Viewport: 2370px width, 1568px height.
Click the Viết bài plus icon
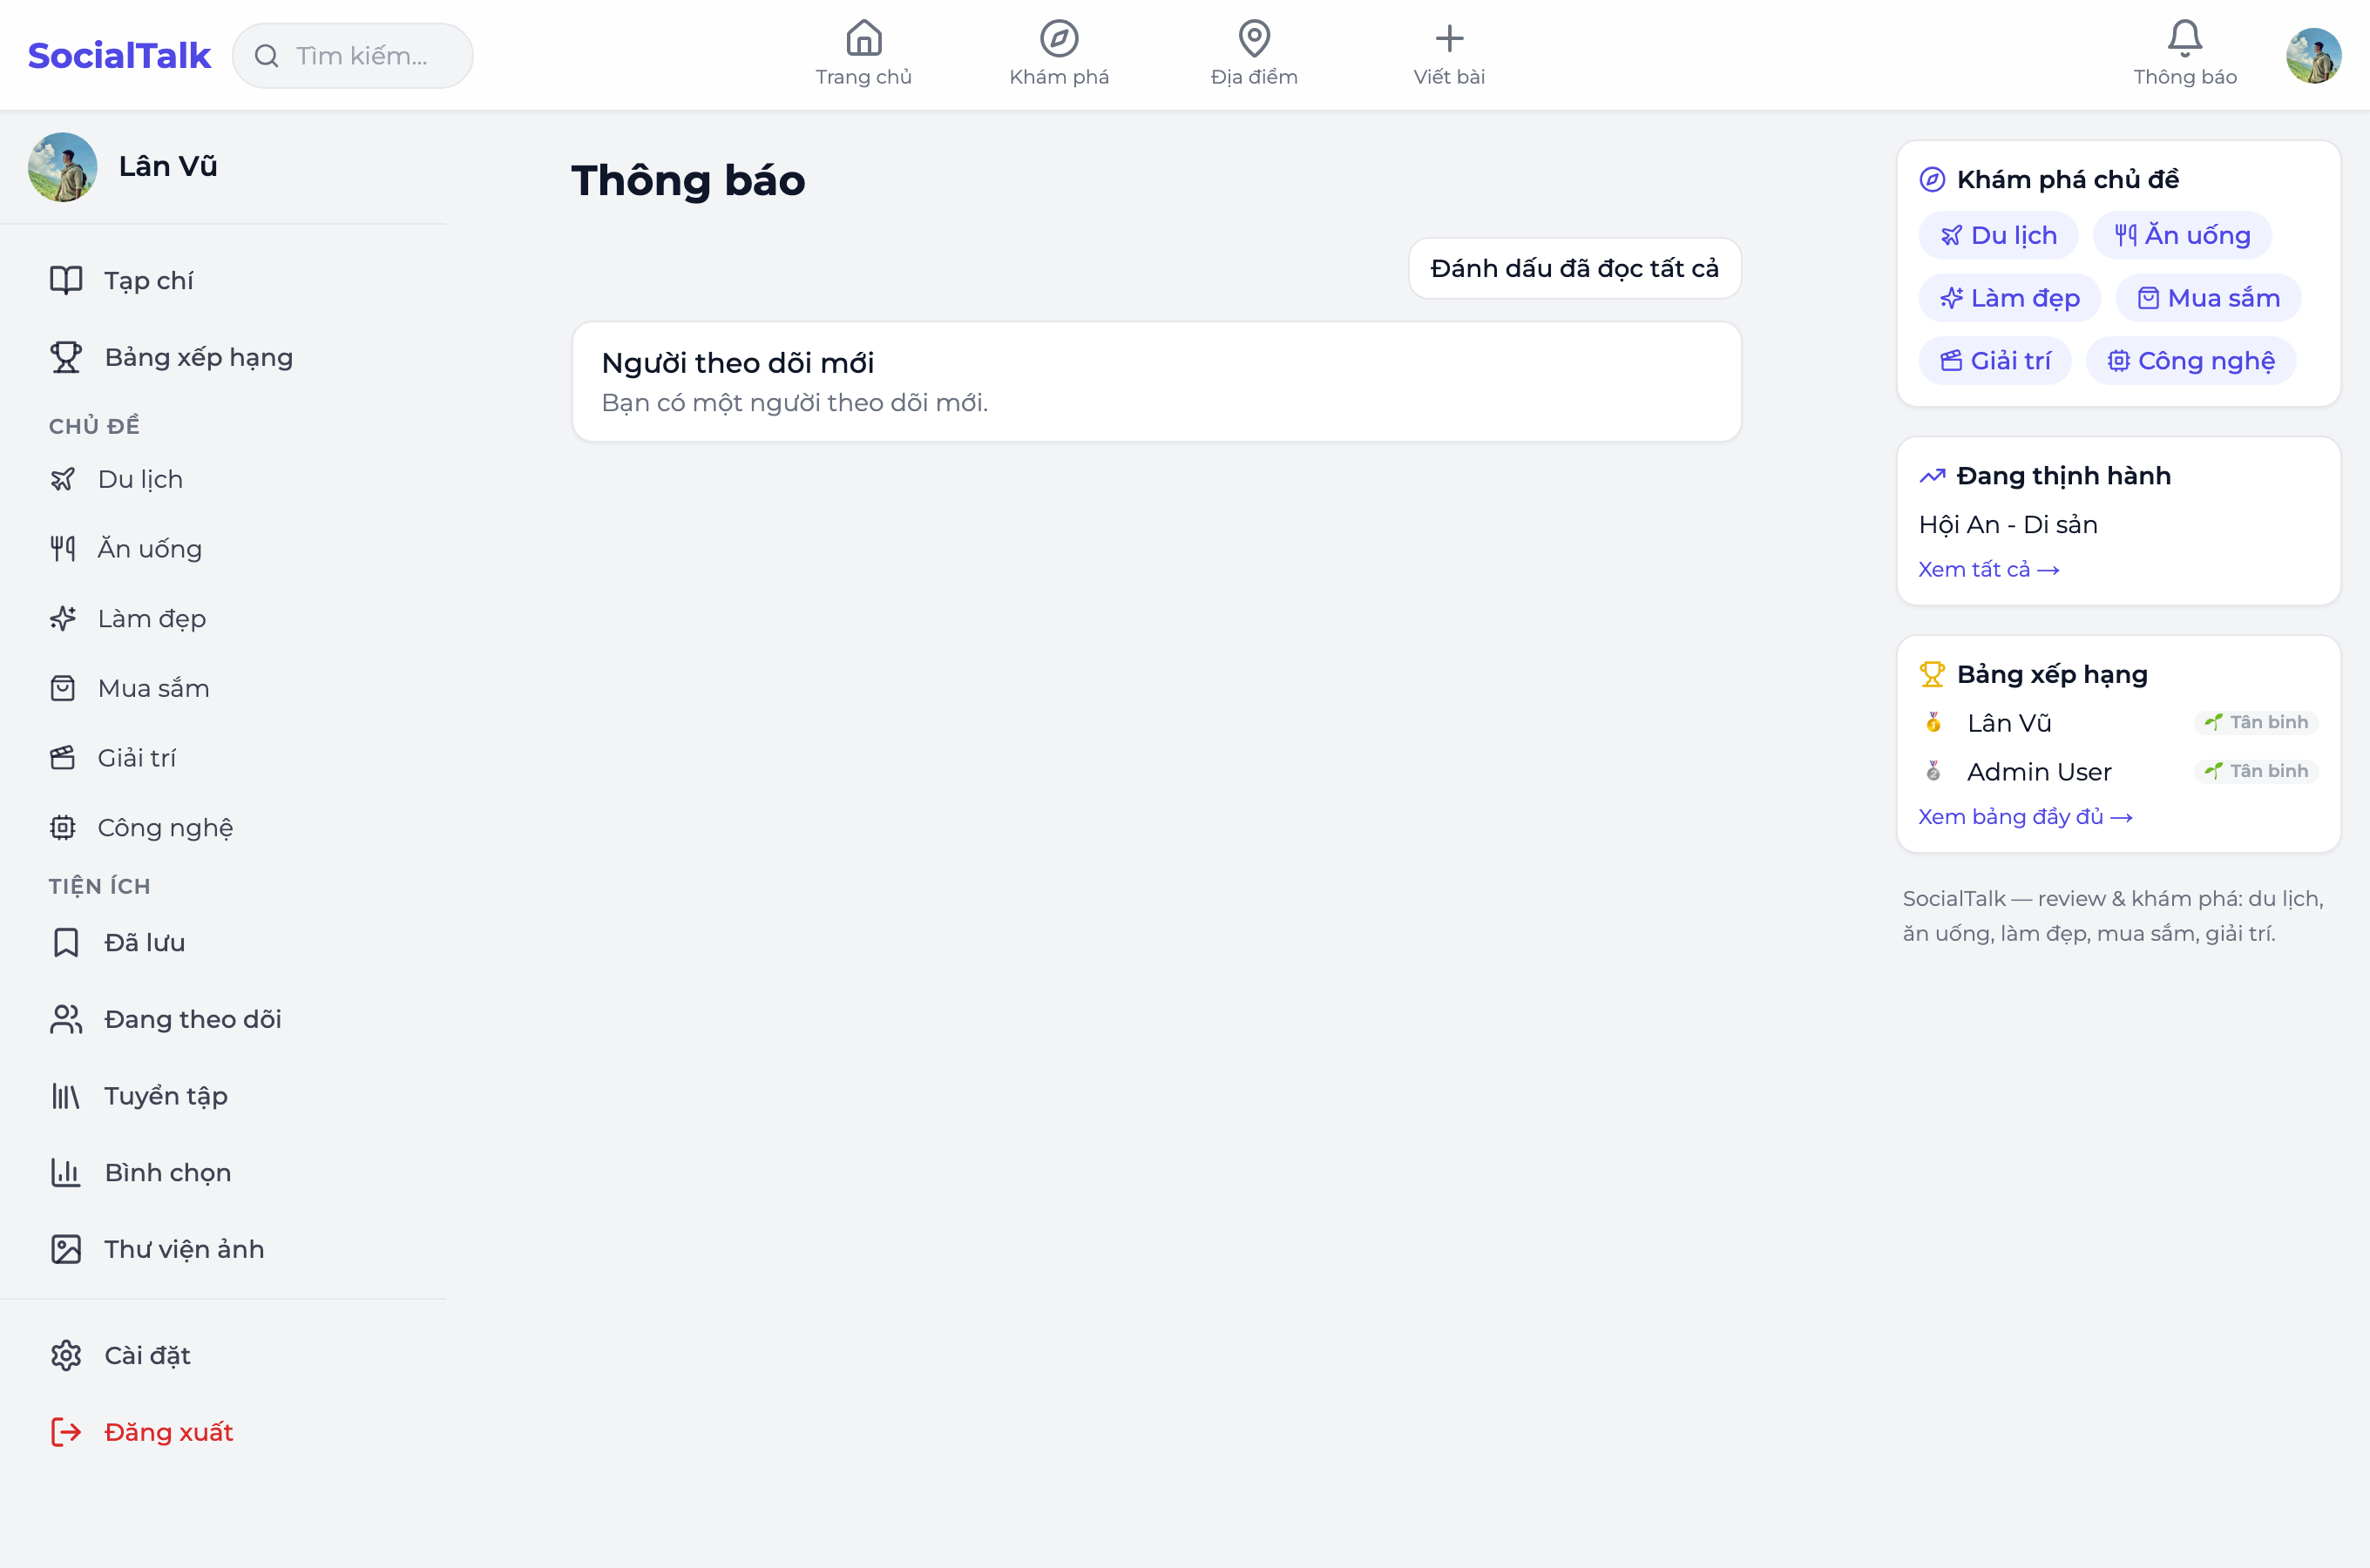click(1449, 38)
